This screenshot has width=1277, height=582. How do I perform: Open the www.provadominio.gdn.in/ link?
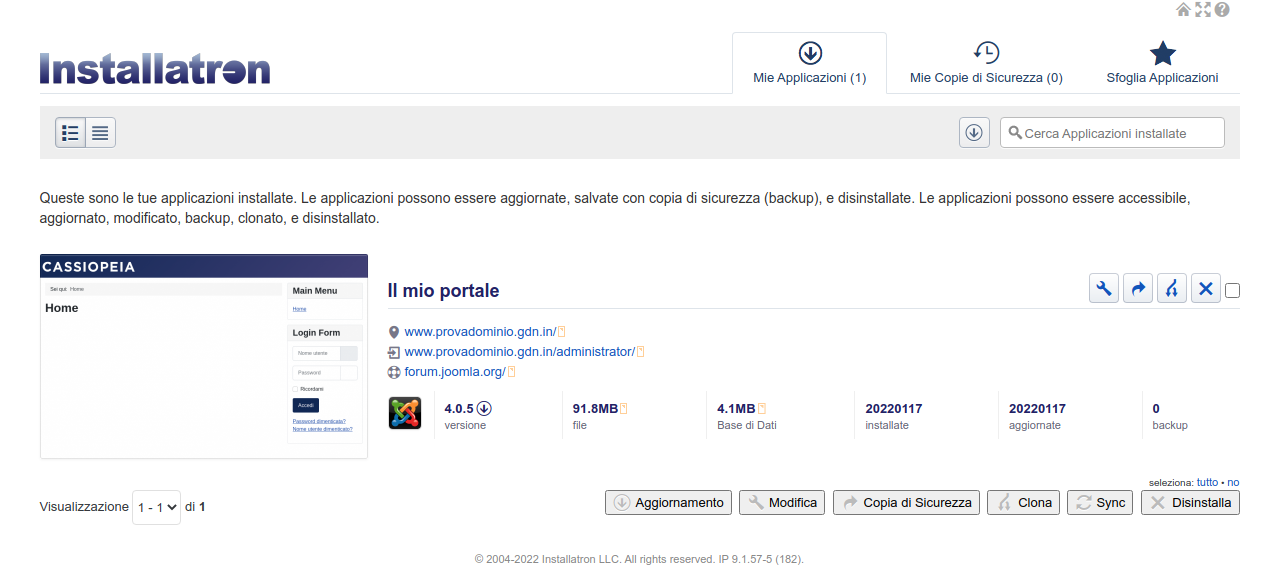click(x=480, y=332)
